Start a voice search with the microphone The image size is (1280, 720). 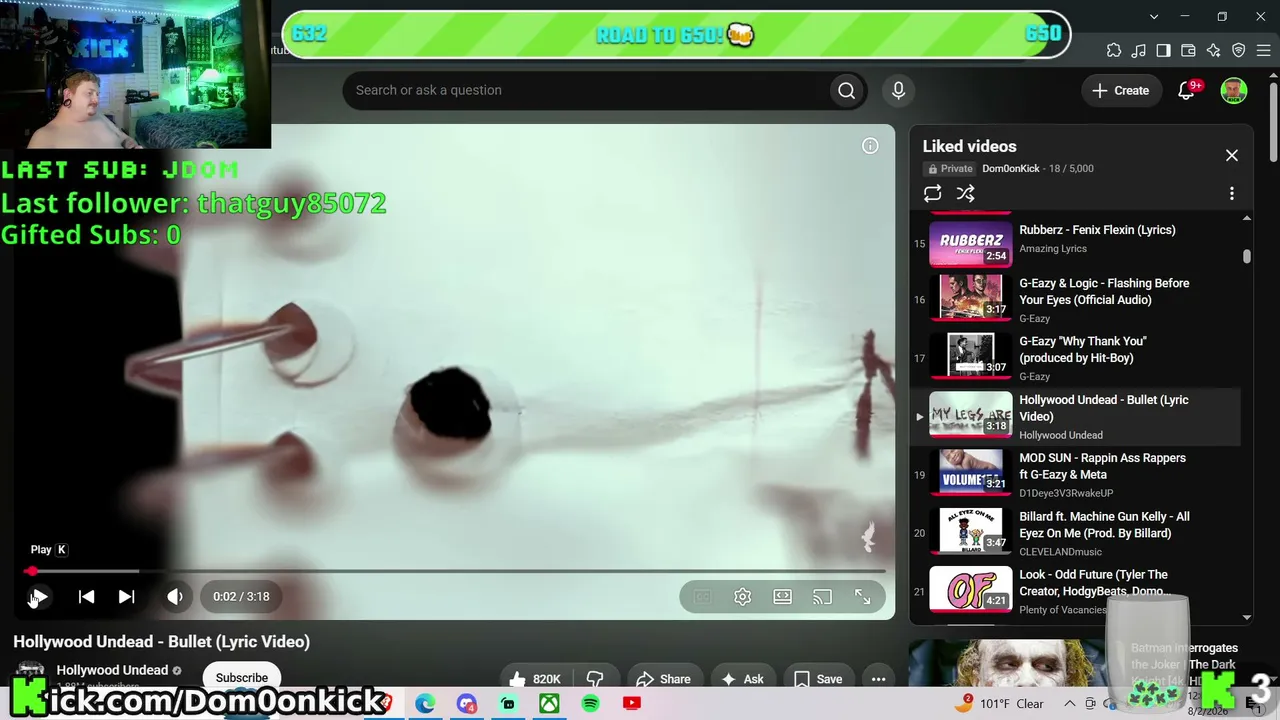tap(898, 90)
